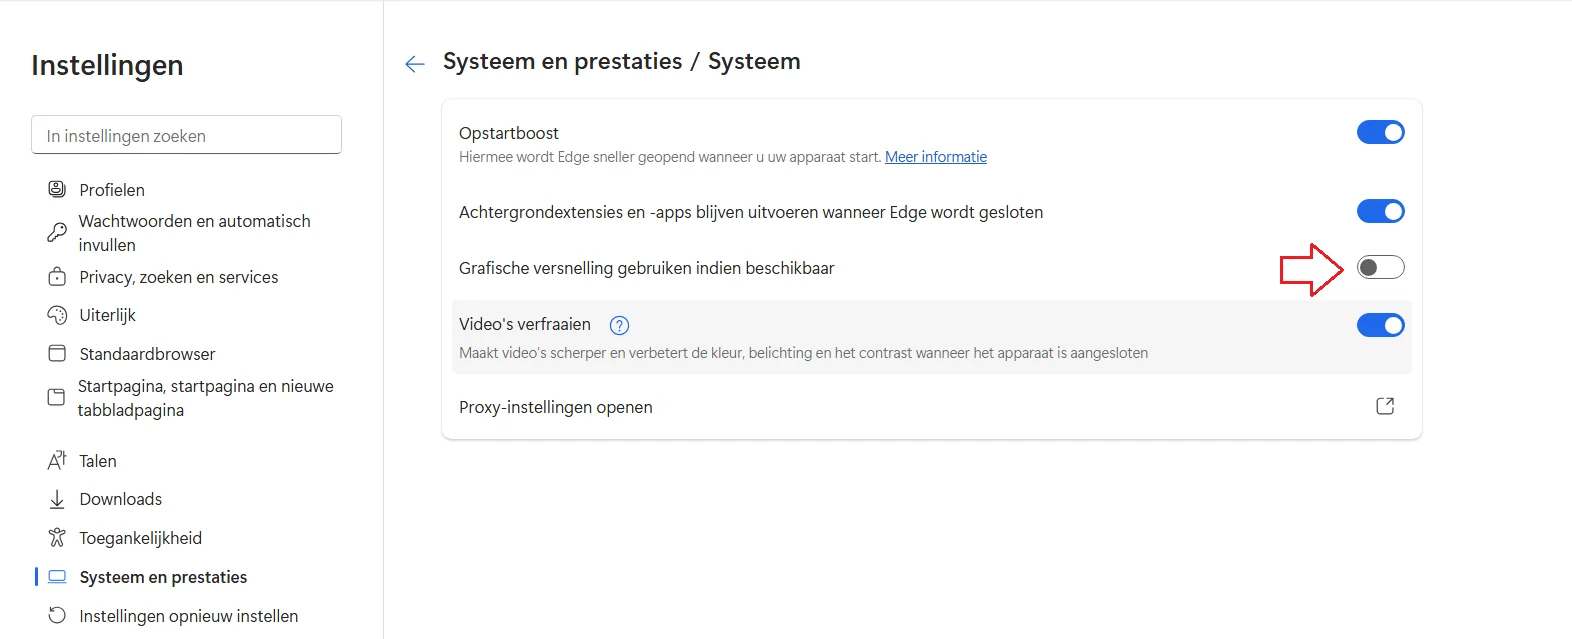Viewport: 1572px width, 639px height.
Task: Click the In instellingen zoeken search field
Action: click(x=187, y=135)
